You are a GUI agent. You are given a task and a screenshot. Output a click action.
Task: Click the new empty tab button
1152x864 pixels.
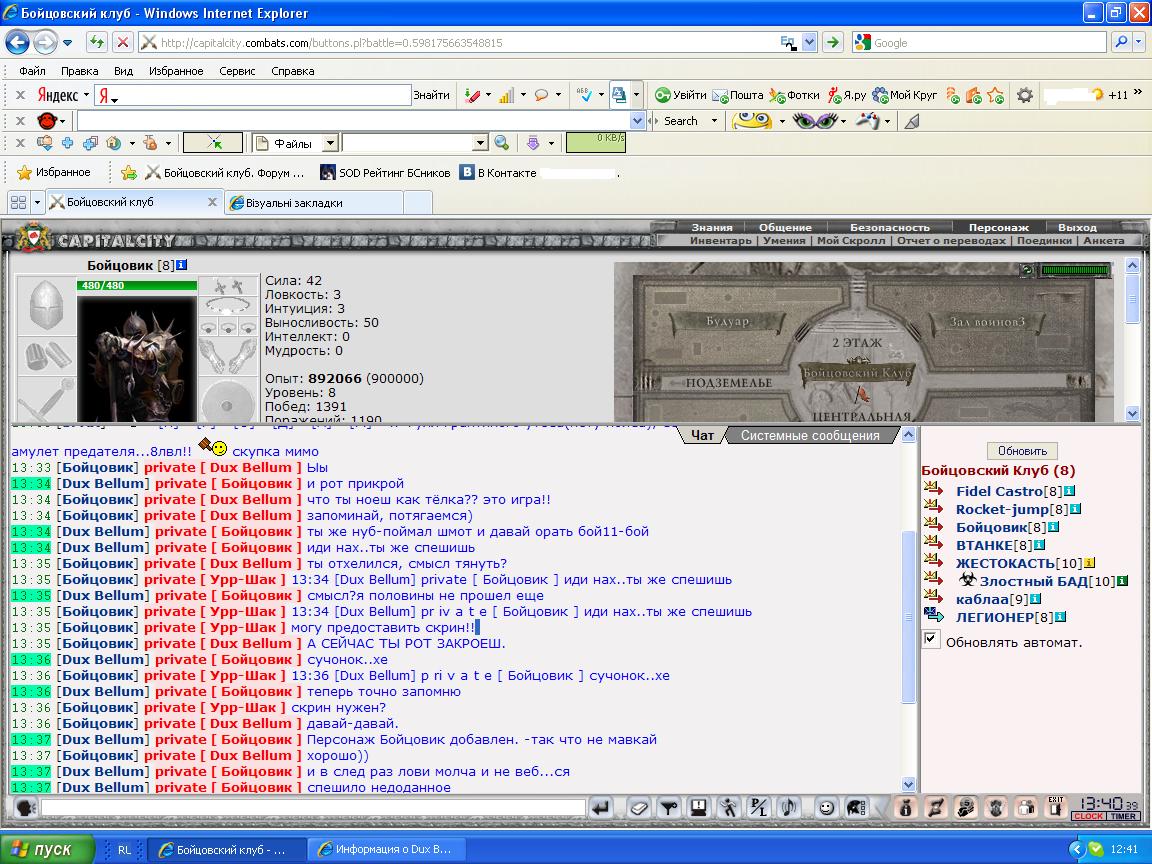[417, 203]
